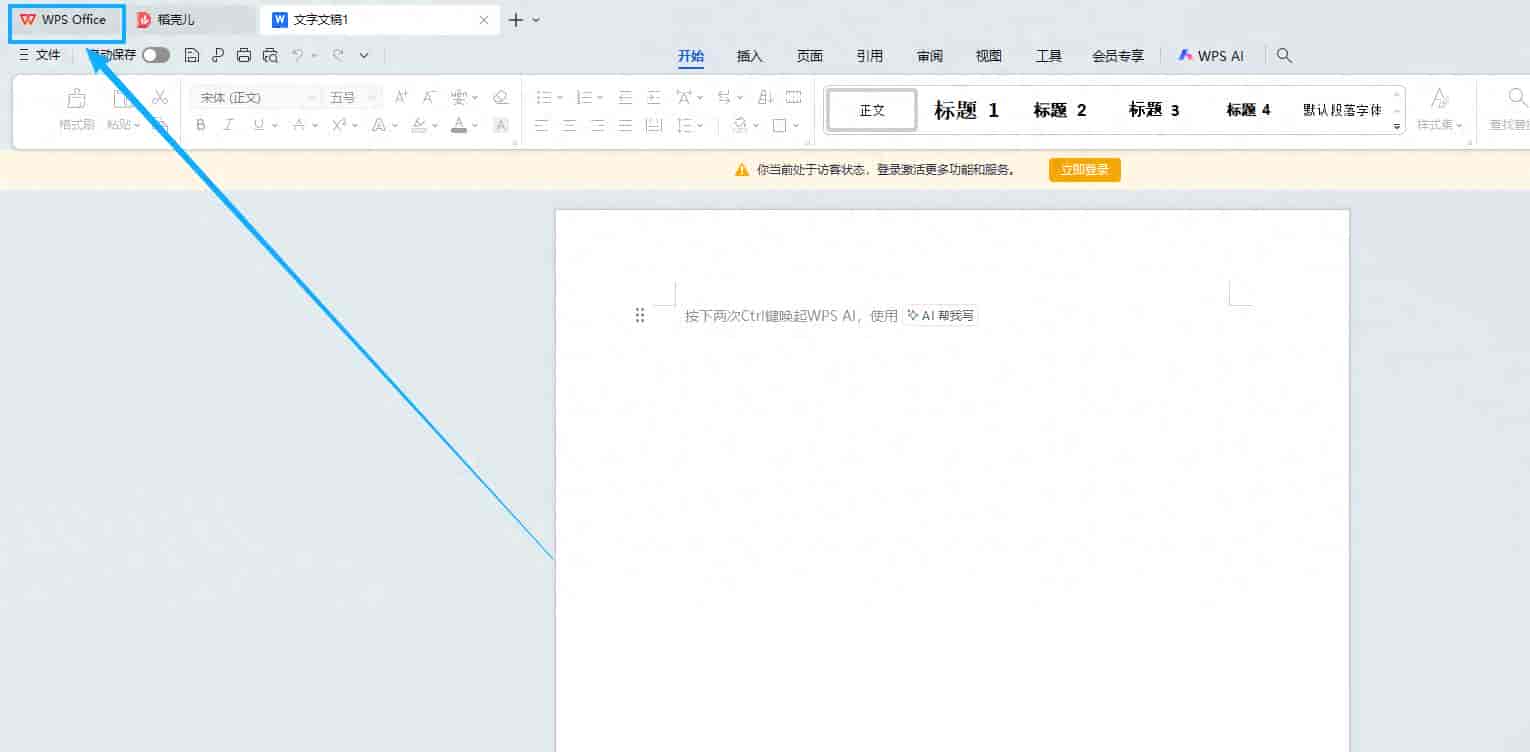Click the search magnifier beside WPS AI
1530x752 pixels.
click(x=1285, y=56)
